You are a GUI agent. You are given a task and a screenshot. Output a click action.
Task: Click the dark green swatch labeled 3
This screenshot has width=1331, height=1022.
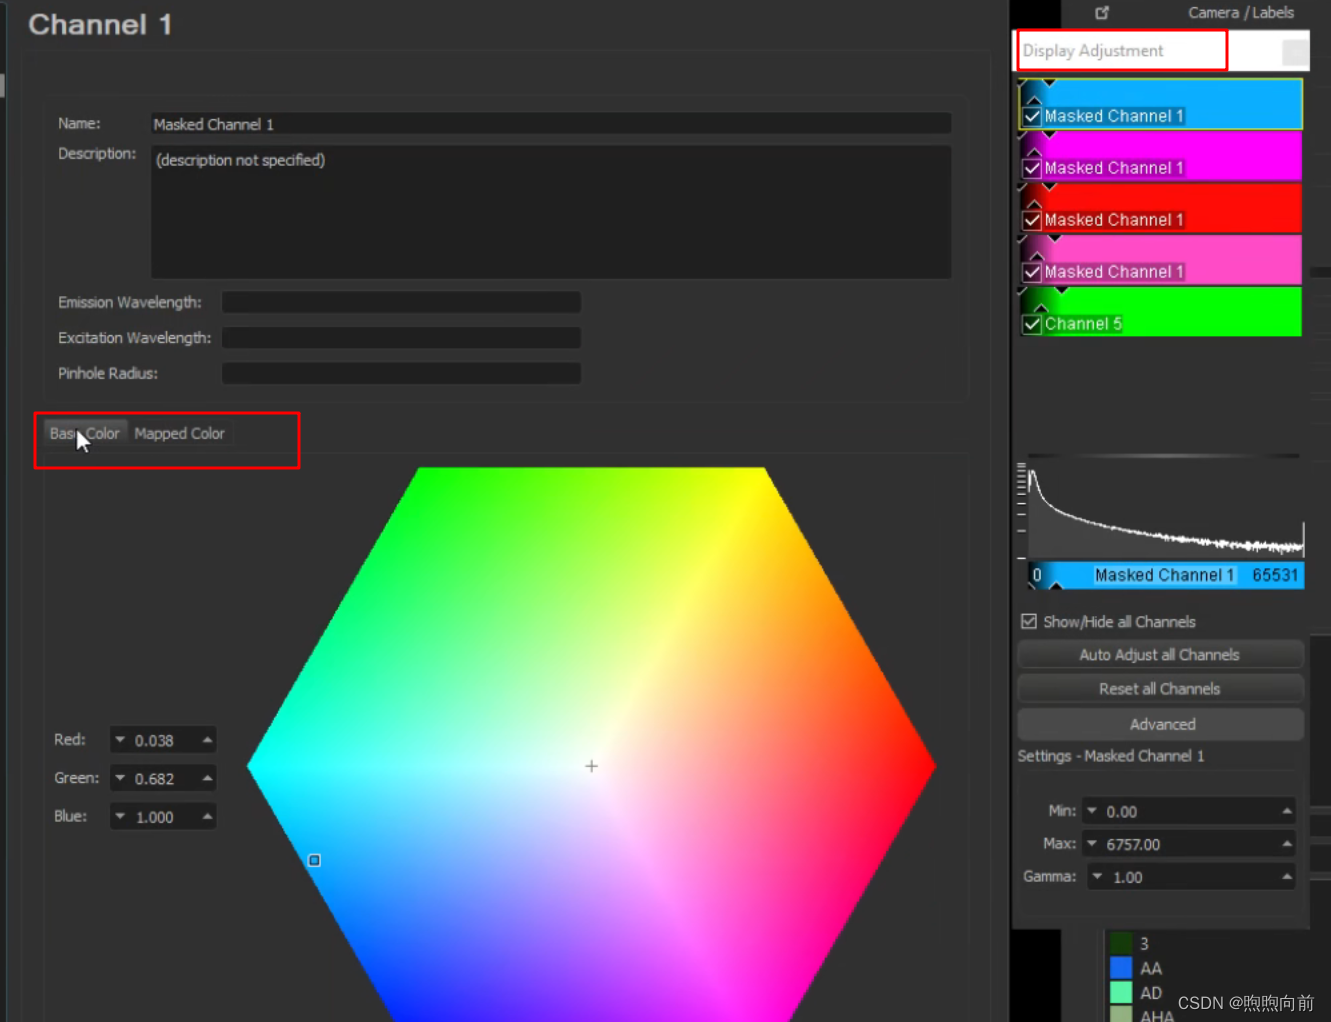pyautogui.click(x=1121, y=943)
